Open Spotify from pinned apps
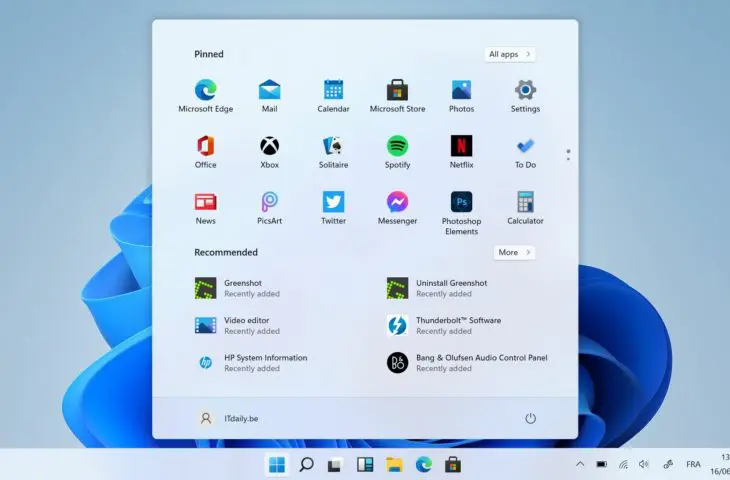 coord(397,152)
